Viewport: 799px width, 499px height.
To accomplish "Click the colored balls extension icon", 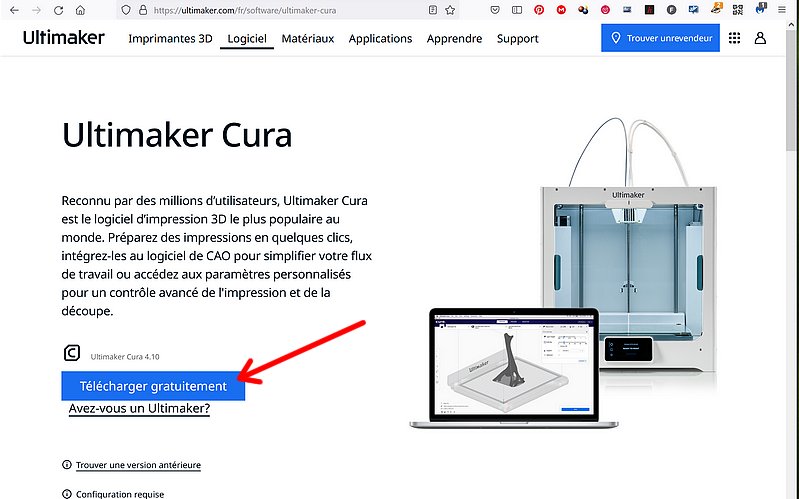I will [x=583, y=10].
